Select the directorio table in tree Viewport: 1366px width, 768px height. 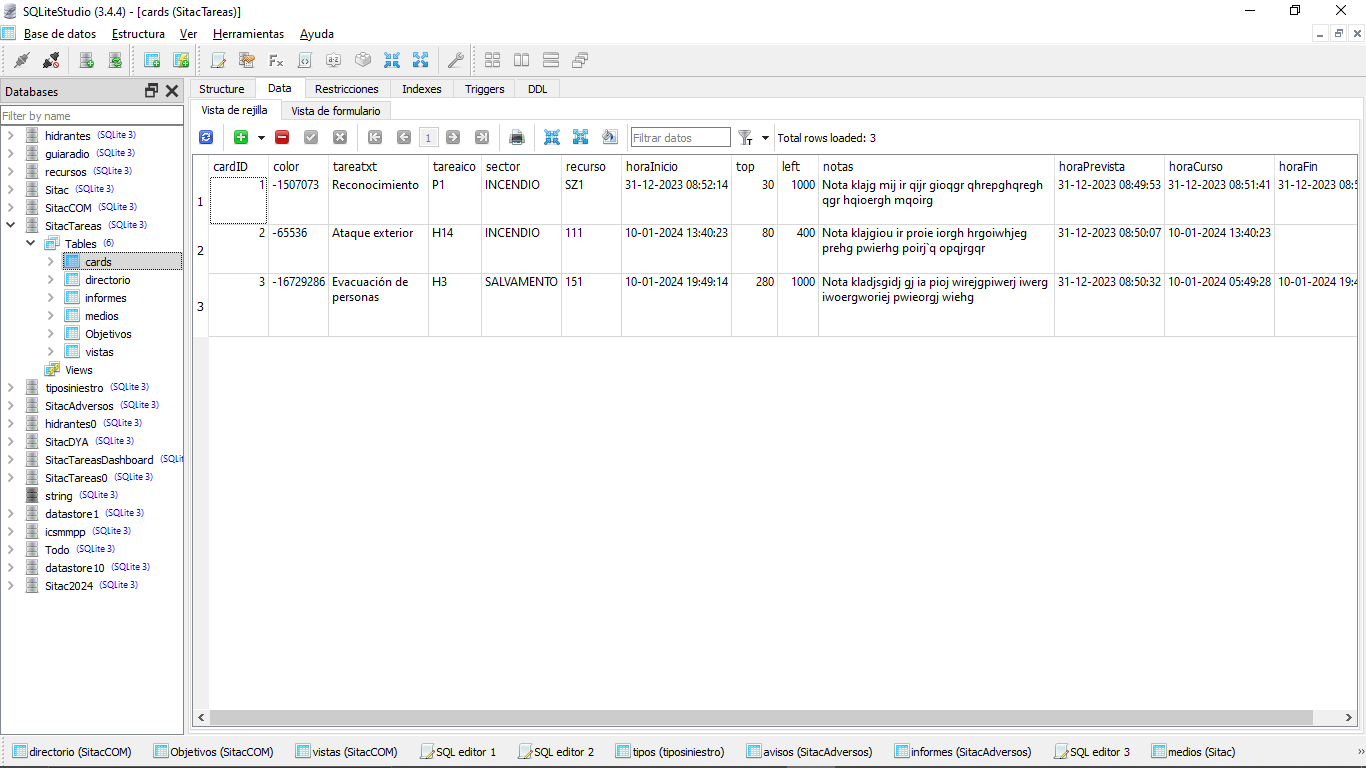(107, 280)
